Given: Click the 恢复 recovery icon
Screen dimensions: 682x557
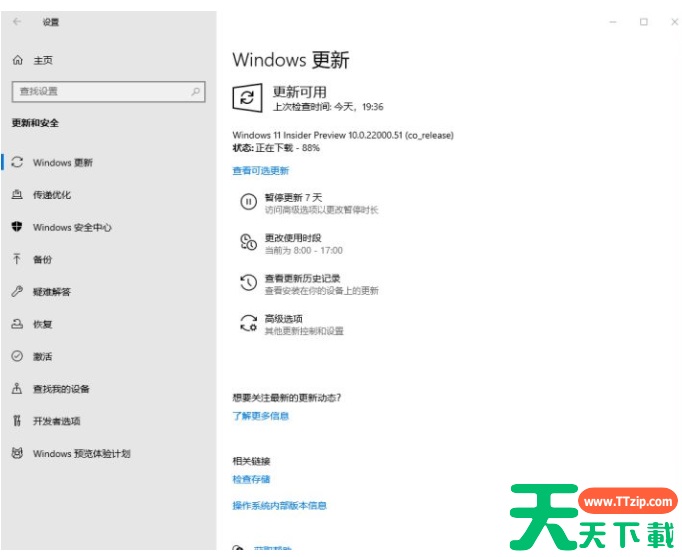Looking at the screenshot, I should coord(17,324).
